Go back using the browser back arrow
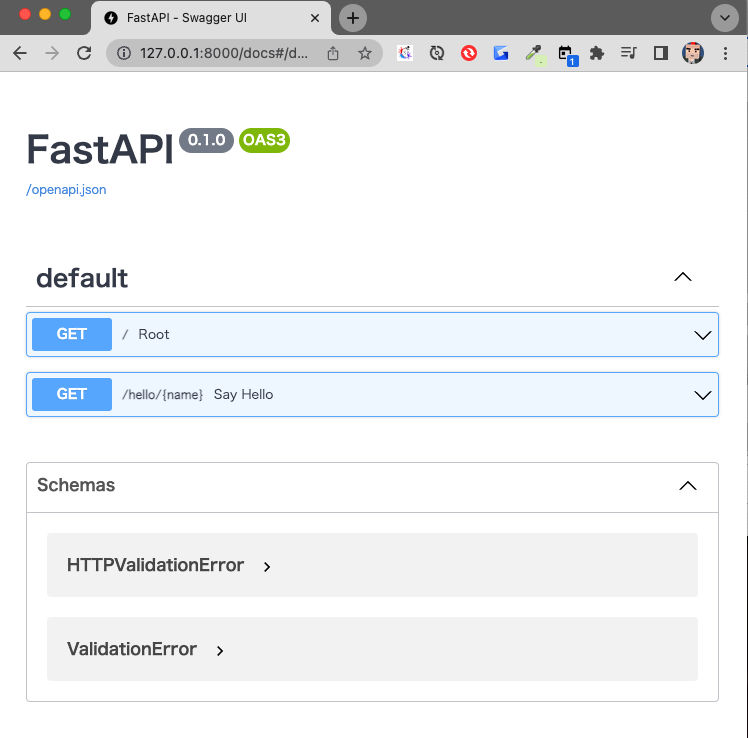Viewport: 748px width, 738px height. point(20,53)
